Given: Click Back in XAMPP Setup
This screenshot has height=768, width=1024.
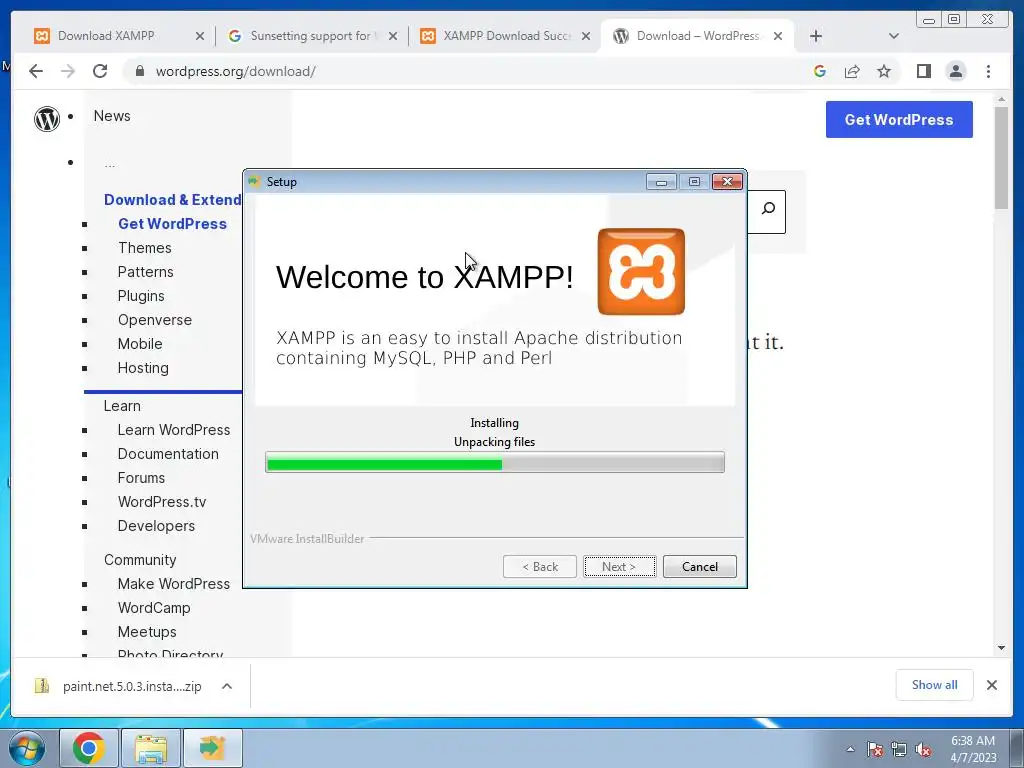Looking at the screenshot, I should coord(539,566).
